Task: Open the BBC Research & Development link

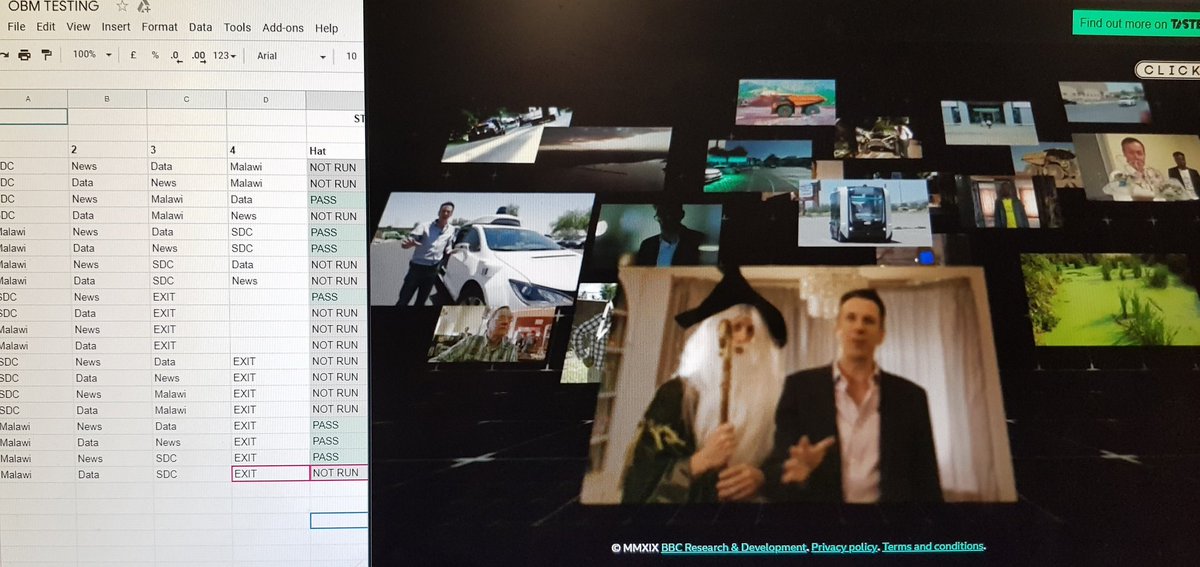Action: pyautogui.click(x=733, y=547)
